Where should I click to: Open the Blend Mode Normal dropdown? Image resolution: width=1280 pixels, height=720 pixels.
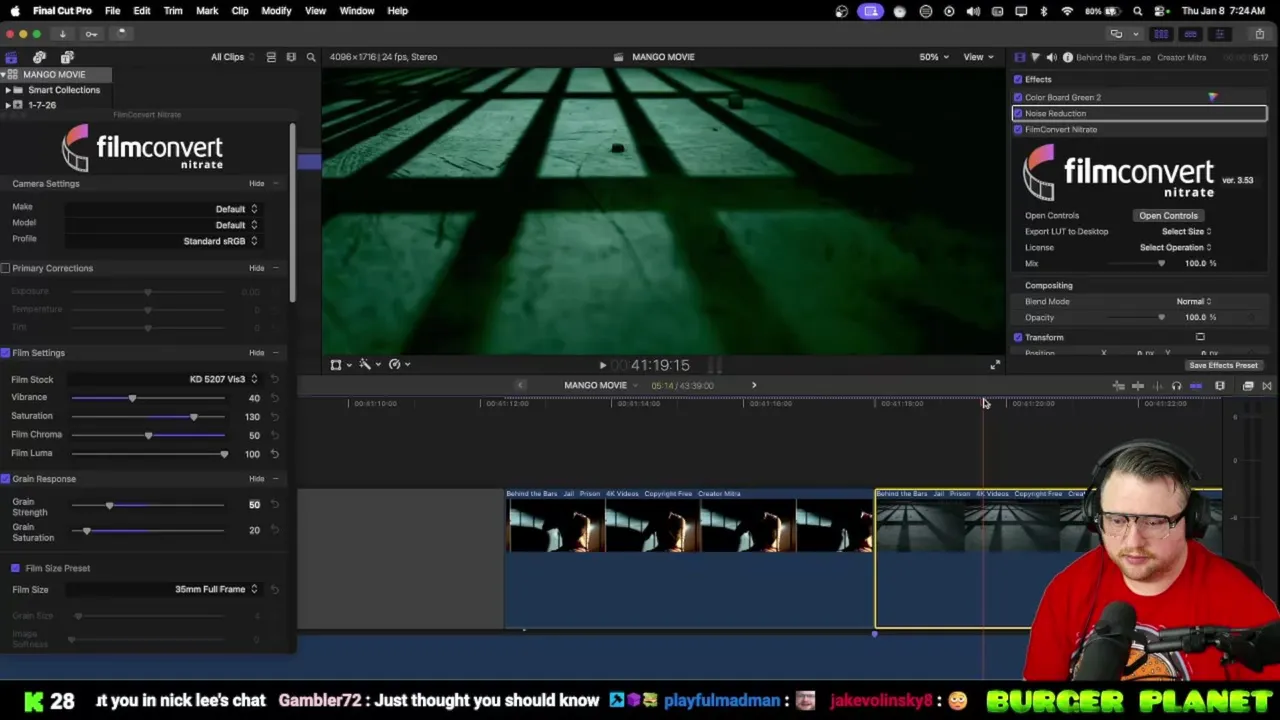pyautogui.click(x=1193, y=301)
